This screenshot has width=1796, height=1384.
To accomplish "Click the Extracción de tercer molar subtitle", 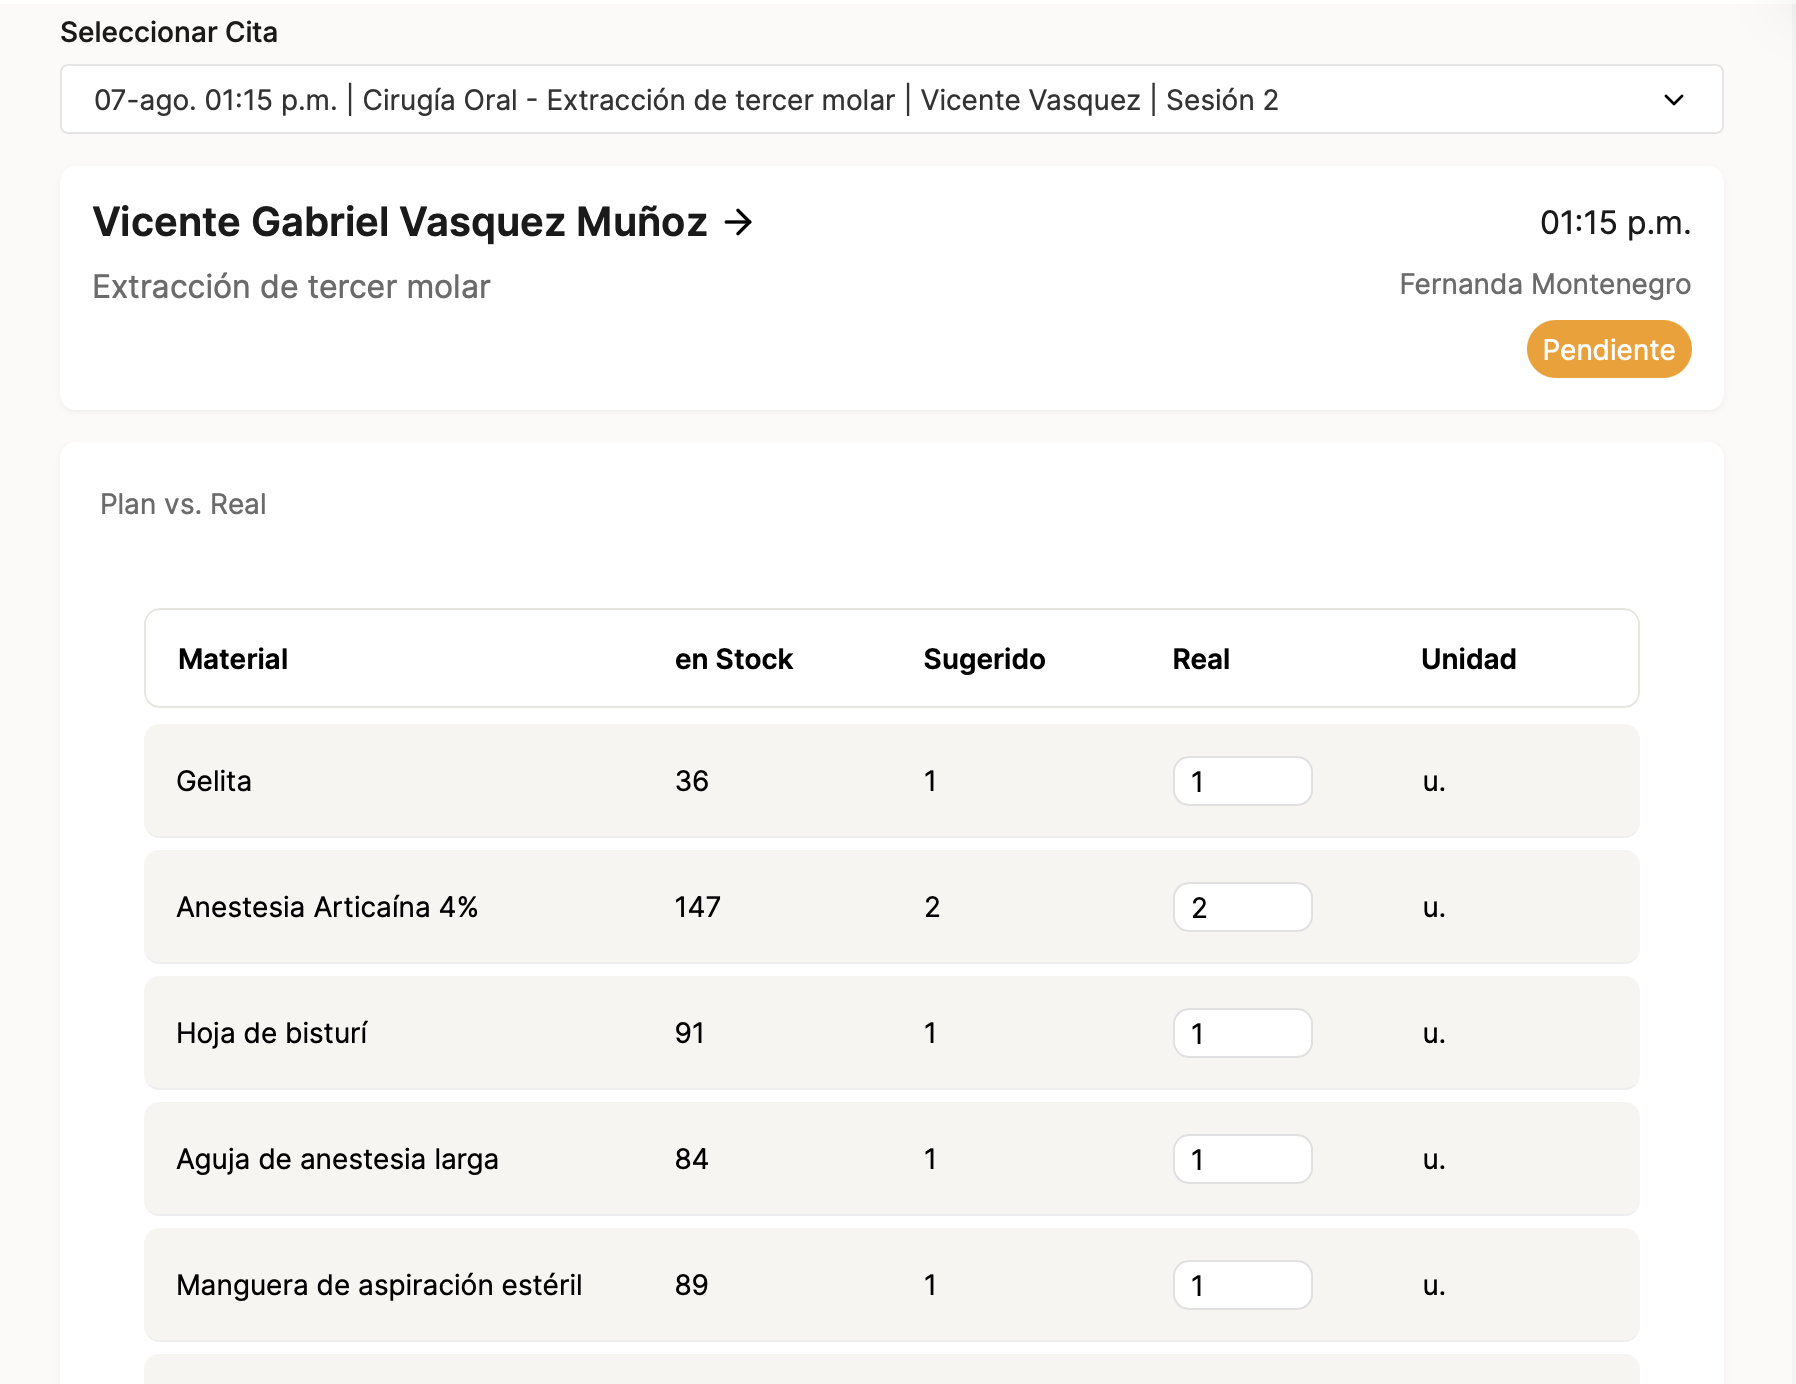I will 291,287.
